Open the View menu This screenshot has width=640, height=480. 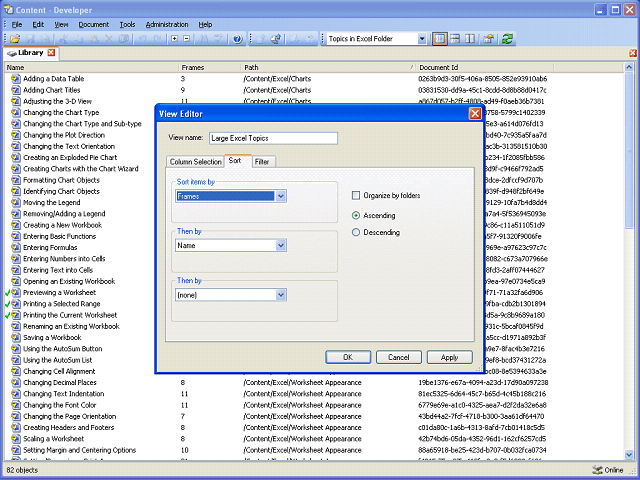(x=61, y=24)
